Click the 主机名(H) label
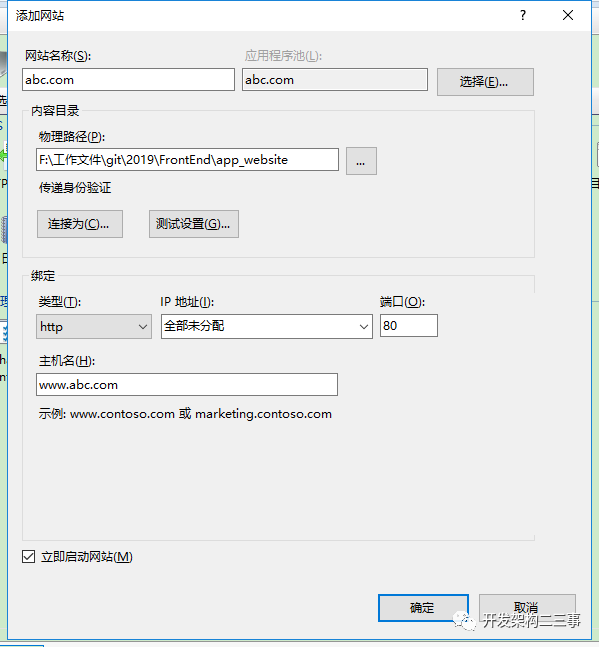 [x=67, y=361]
